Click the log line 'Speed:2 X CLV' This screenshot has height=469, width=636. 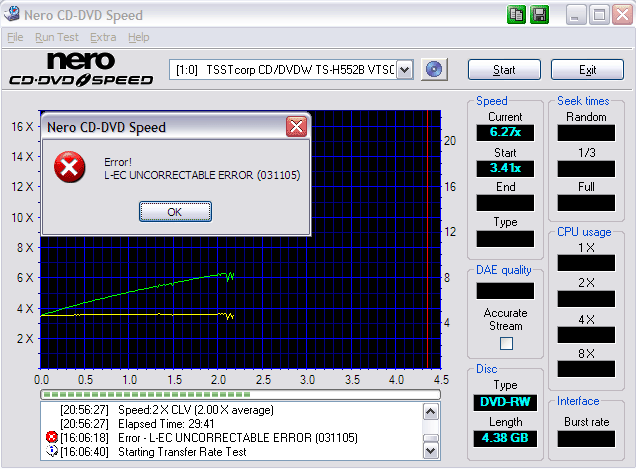pos(196,410)
